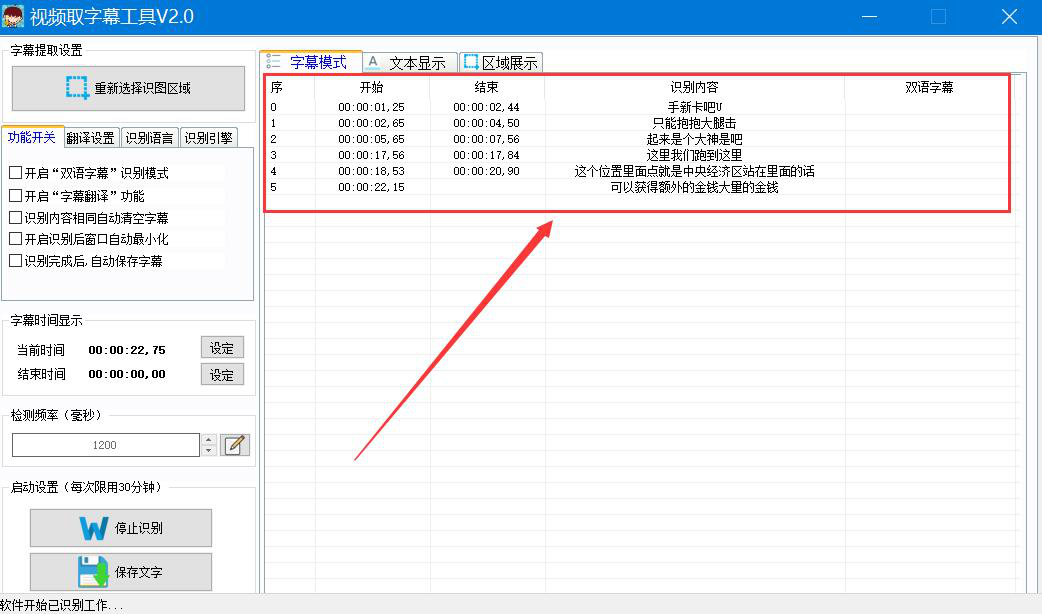Image resolution: width=1042 pixels, height=614 pixels.
Task: Click start time 00:00:22,15
Action: (371, 187)
